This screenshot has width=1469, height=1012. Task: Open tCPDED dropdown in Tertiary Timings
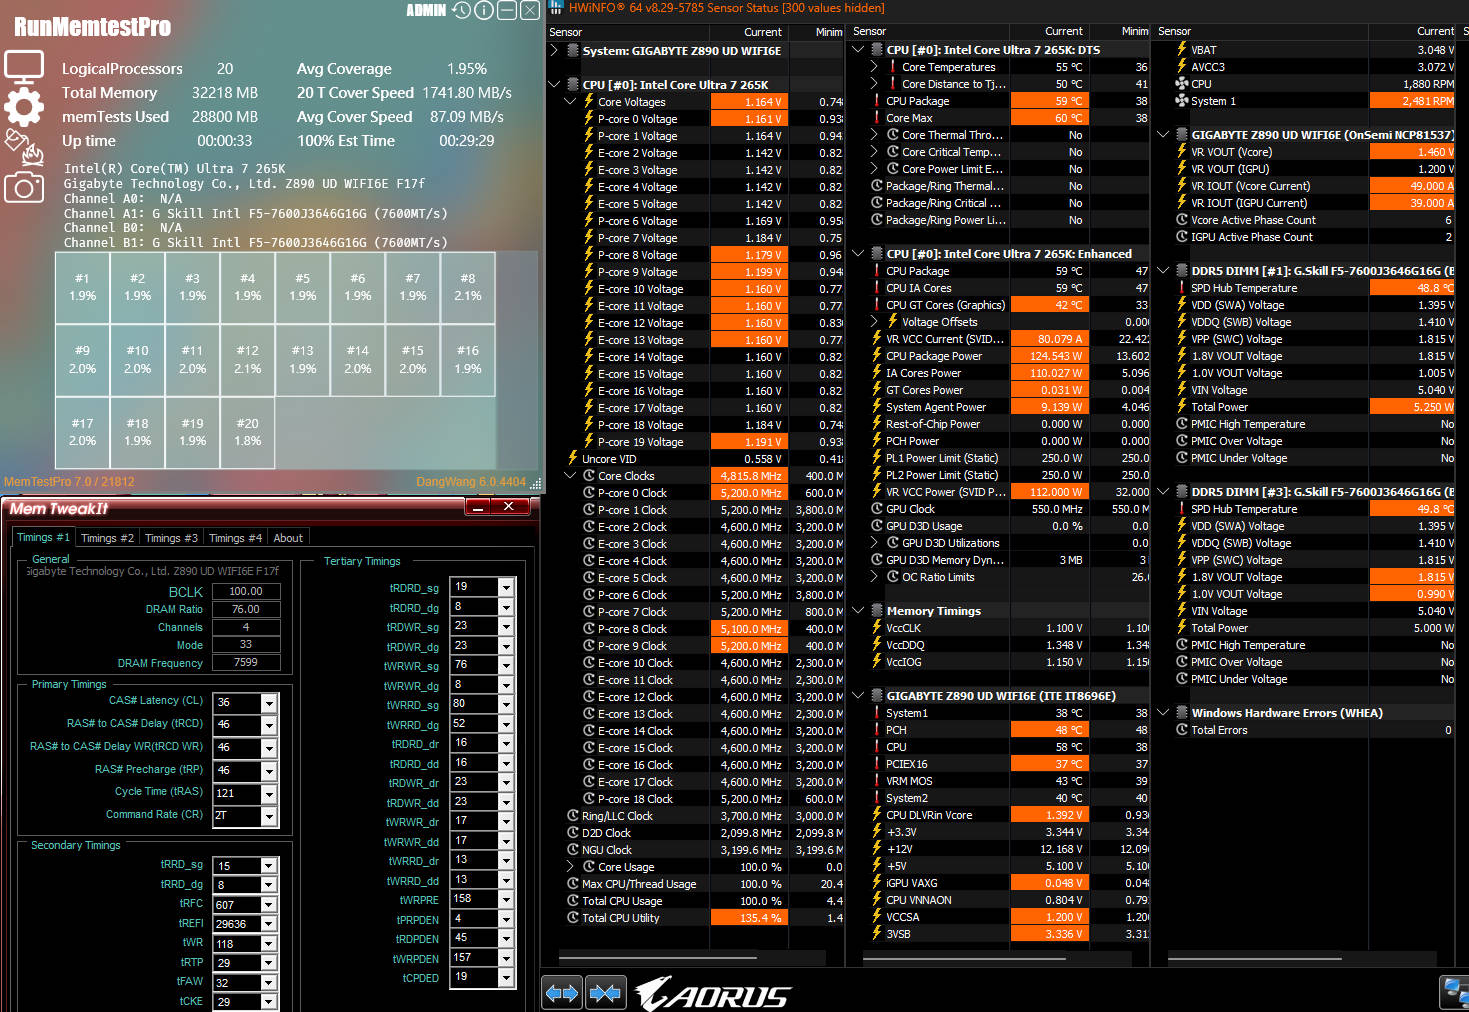click(506, 978)
